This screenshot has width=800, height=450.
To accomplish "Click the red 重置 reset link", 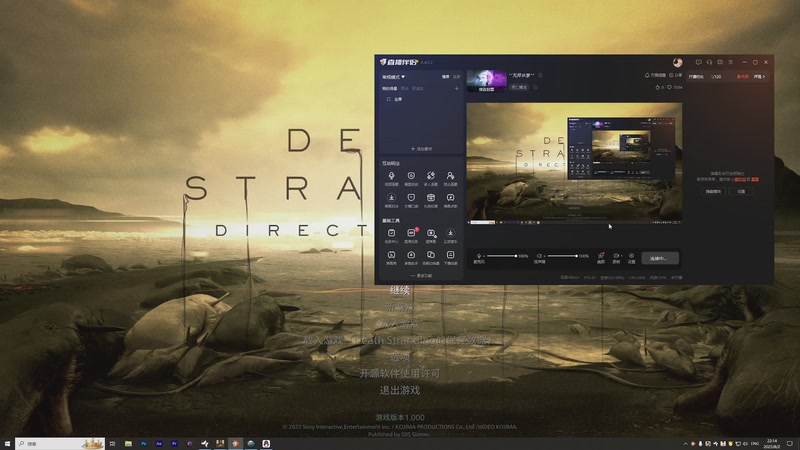I will tap(755, 180).
